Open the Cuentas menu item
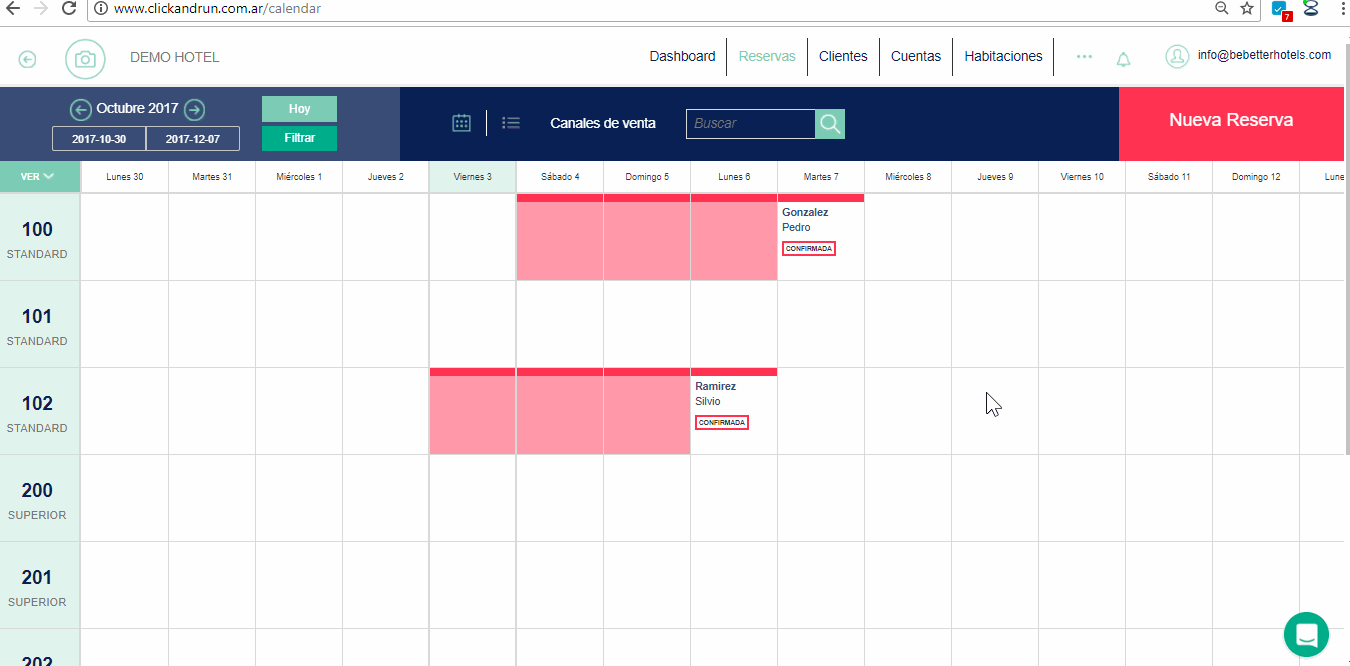Screen dimensions: 1350x666 tap(916, 56)
